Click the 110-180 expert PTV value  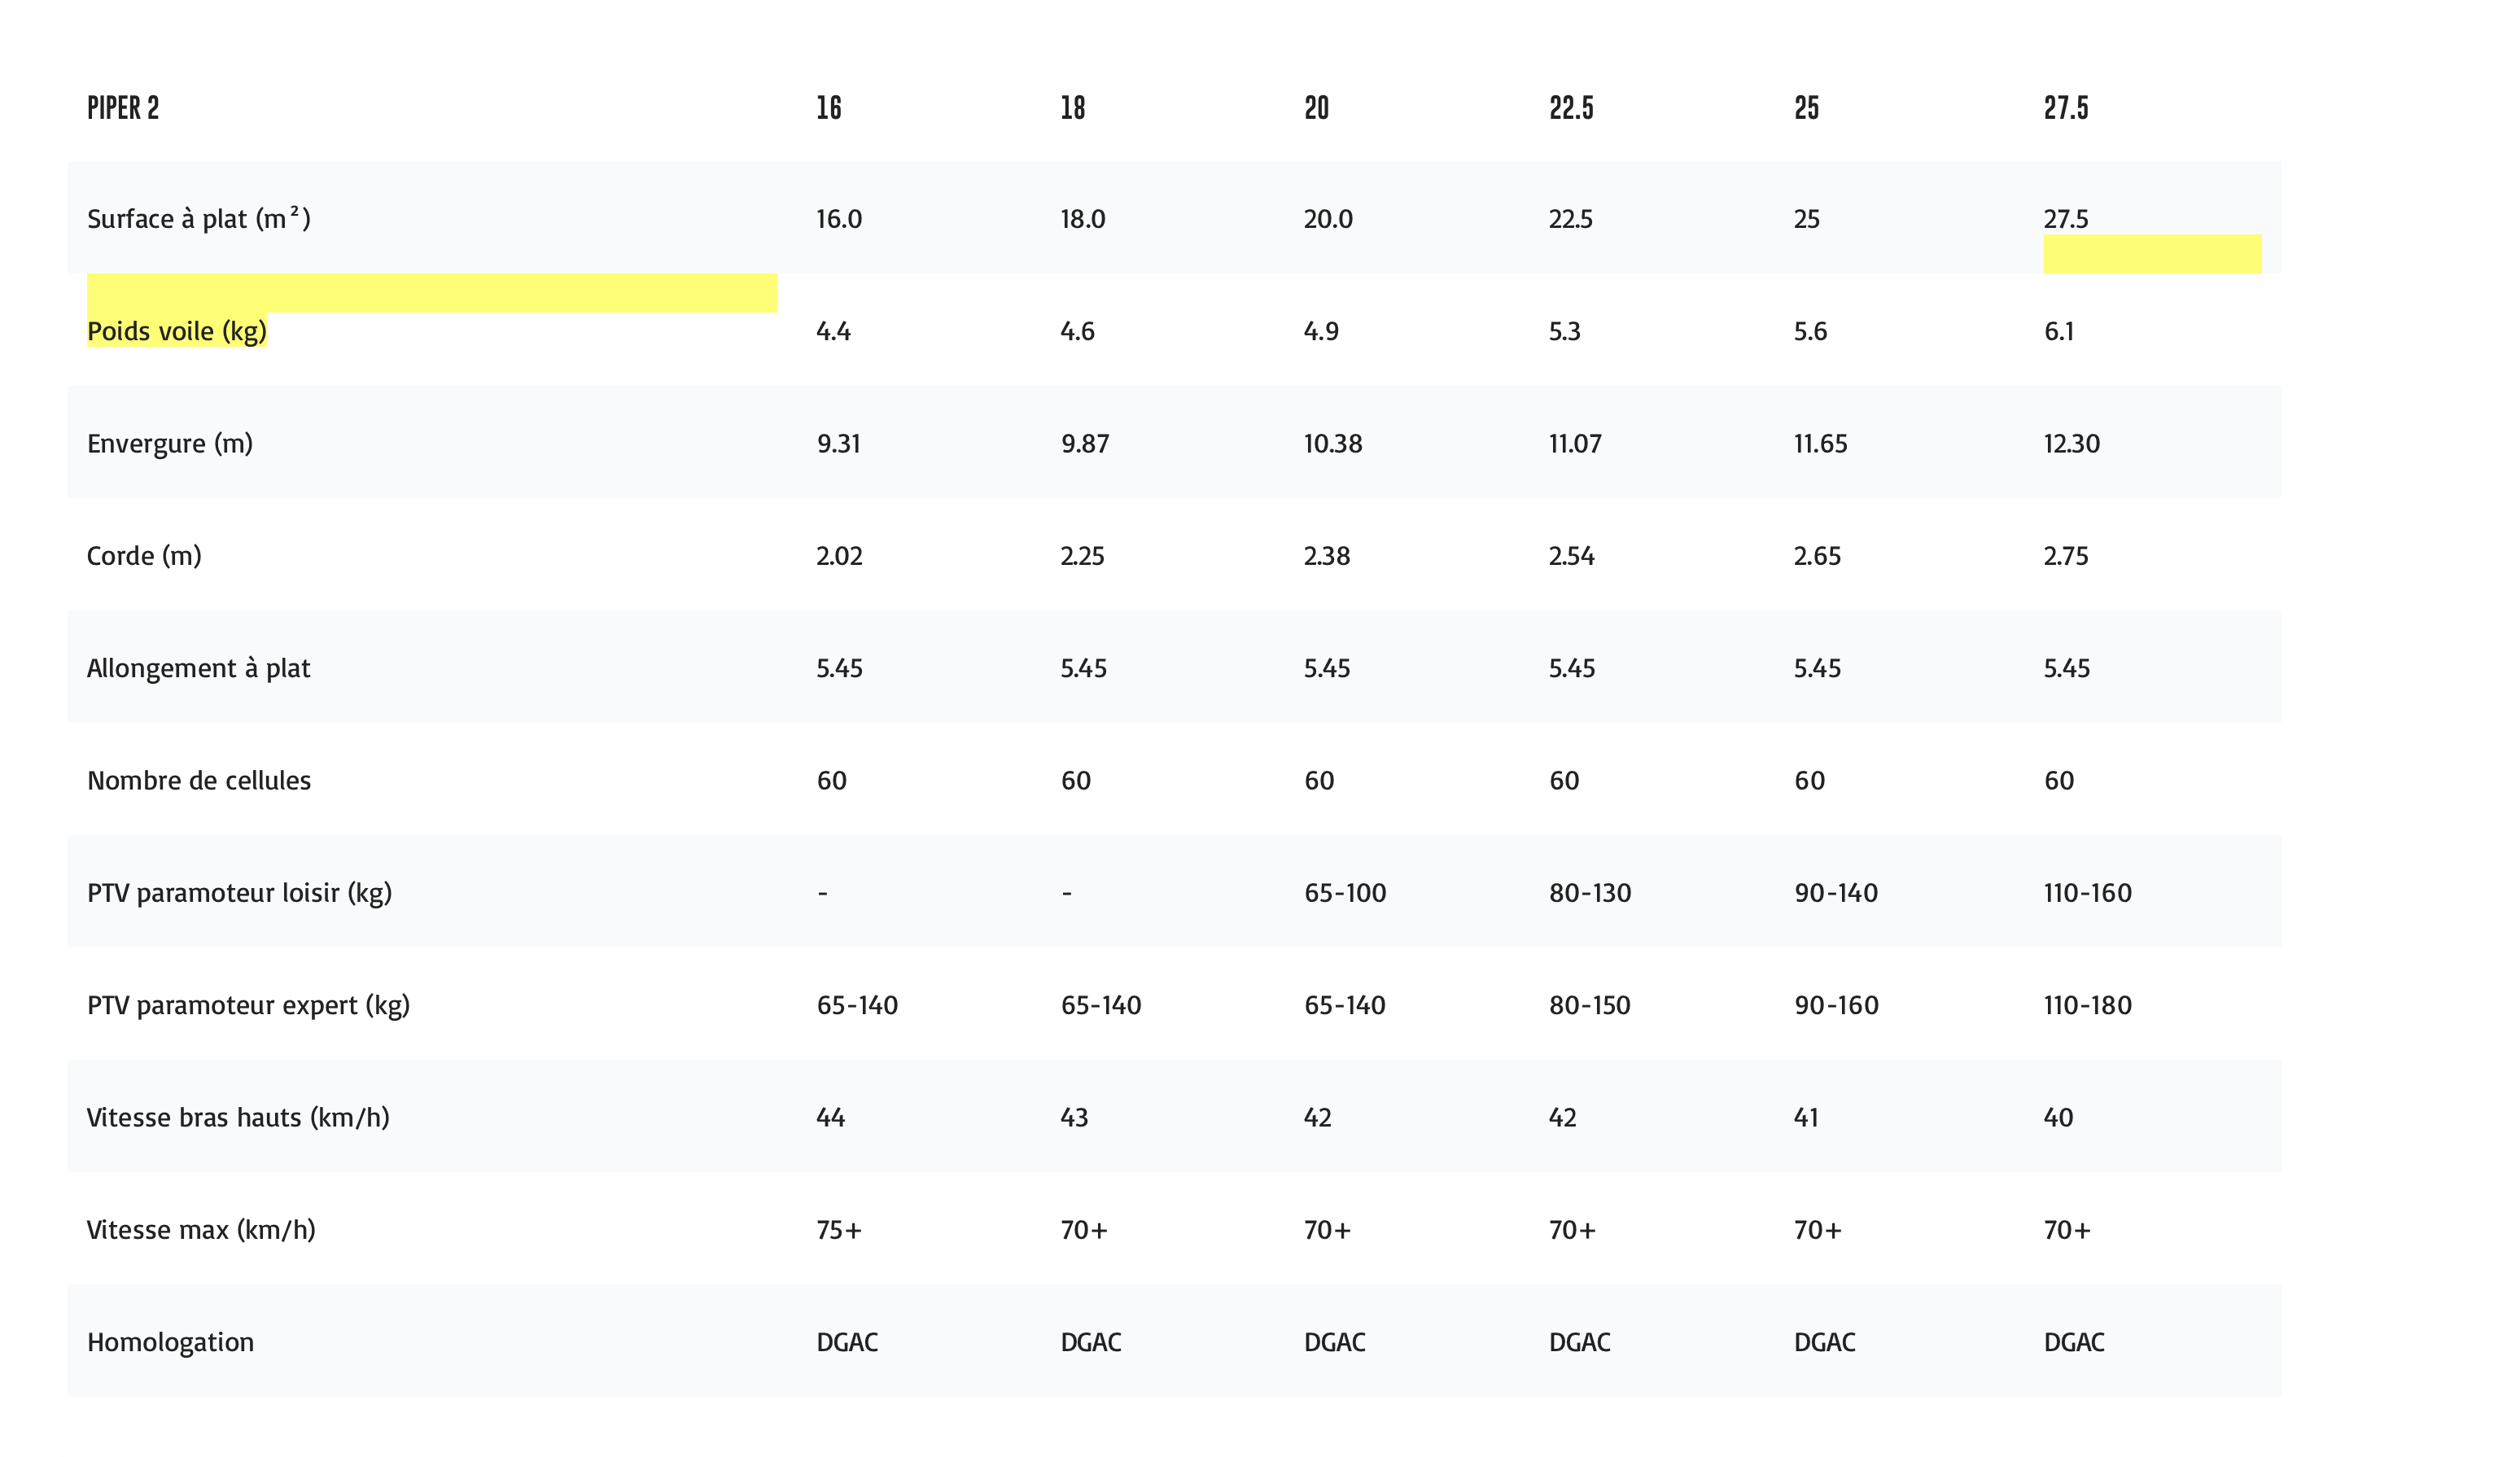[x=2087, y=1005]
